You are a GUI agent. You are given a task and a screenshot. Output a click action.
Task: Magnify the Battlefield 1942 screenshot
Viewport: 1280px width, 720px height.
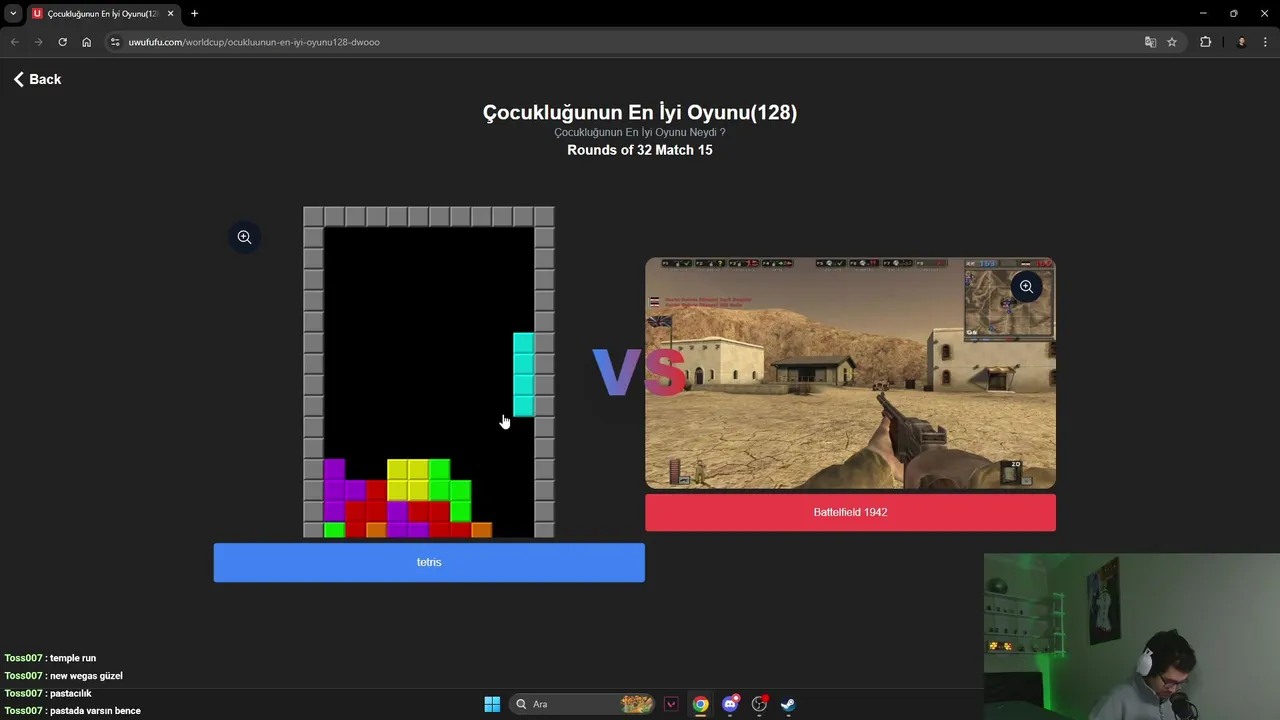pos(1026,287)
